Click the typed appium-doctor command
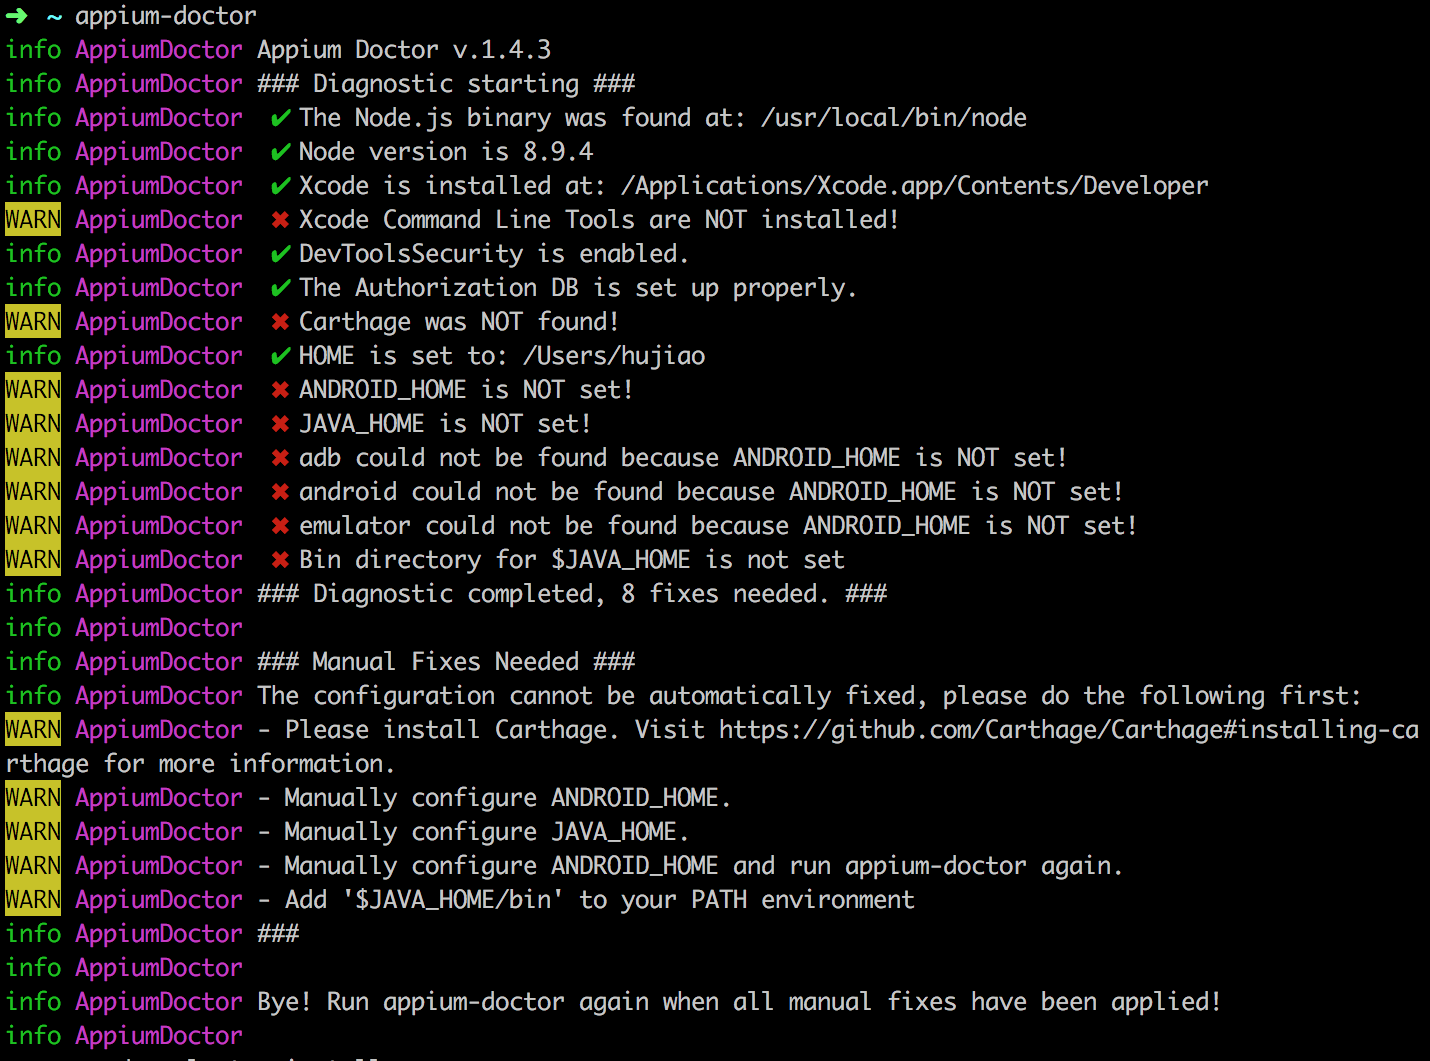Image resolution: width=1430 pixels, height=1061 pixels. tap(166, 16)
